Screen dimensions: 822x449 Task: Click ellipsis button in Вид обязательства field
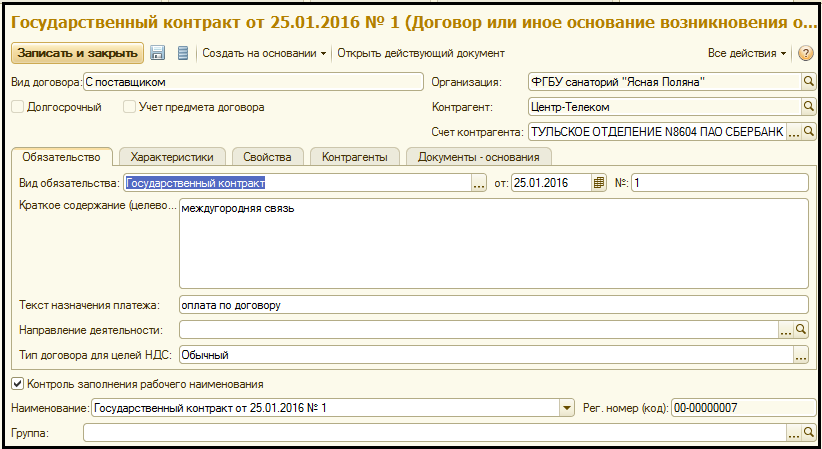point(479,183)
